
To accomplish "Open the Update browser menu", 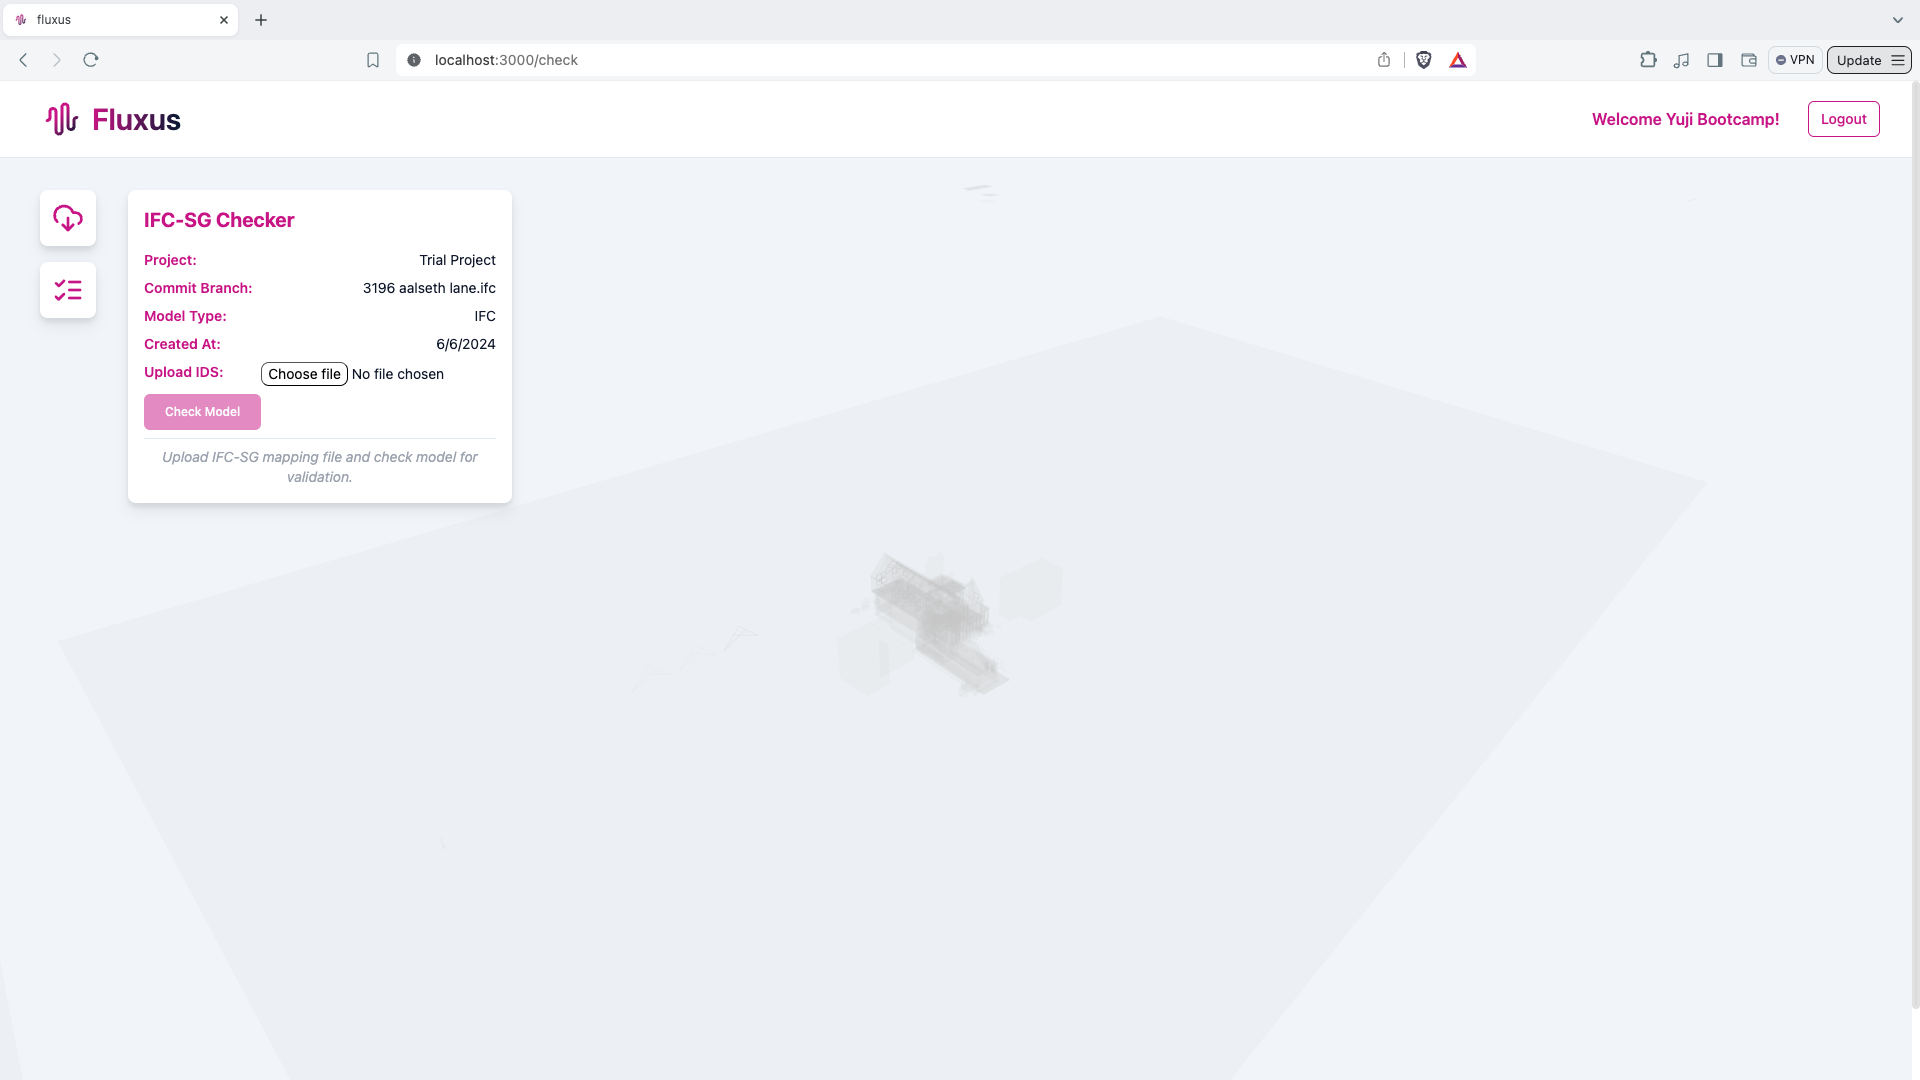I will [x=1868, y=60].
